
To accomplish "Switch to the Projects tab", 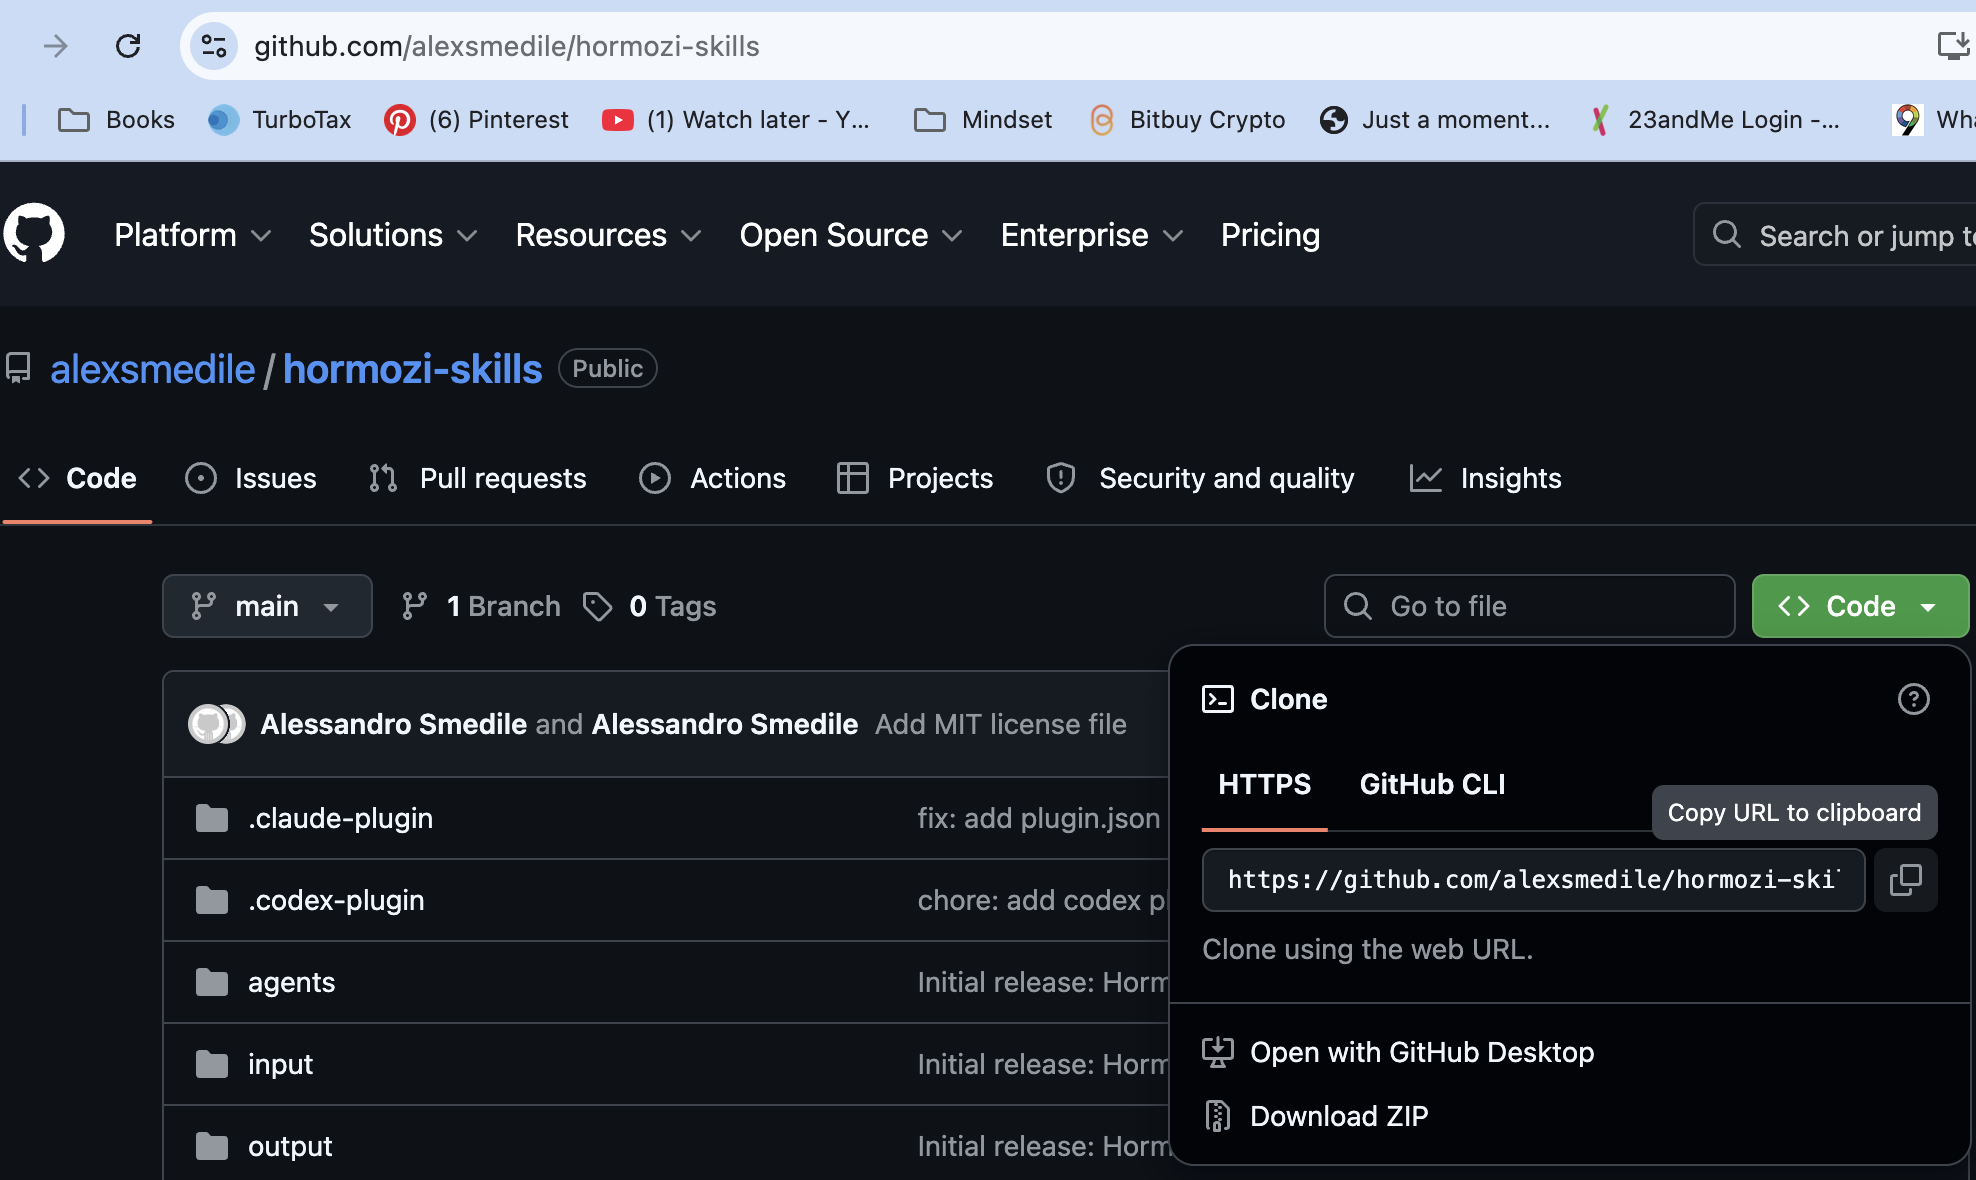I will (x=915, y=478).
